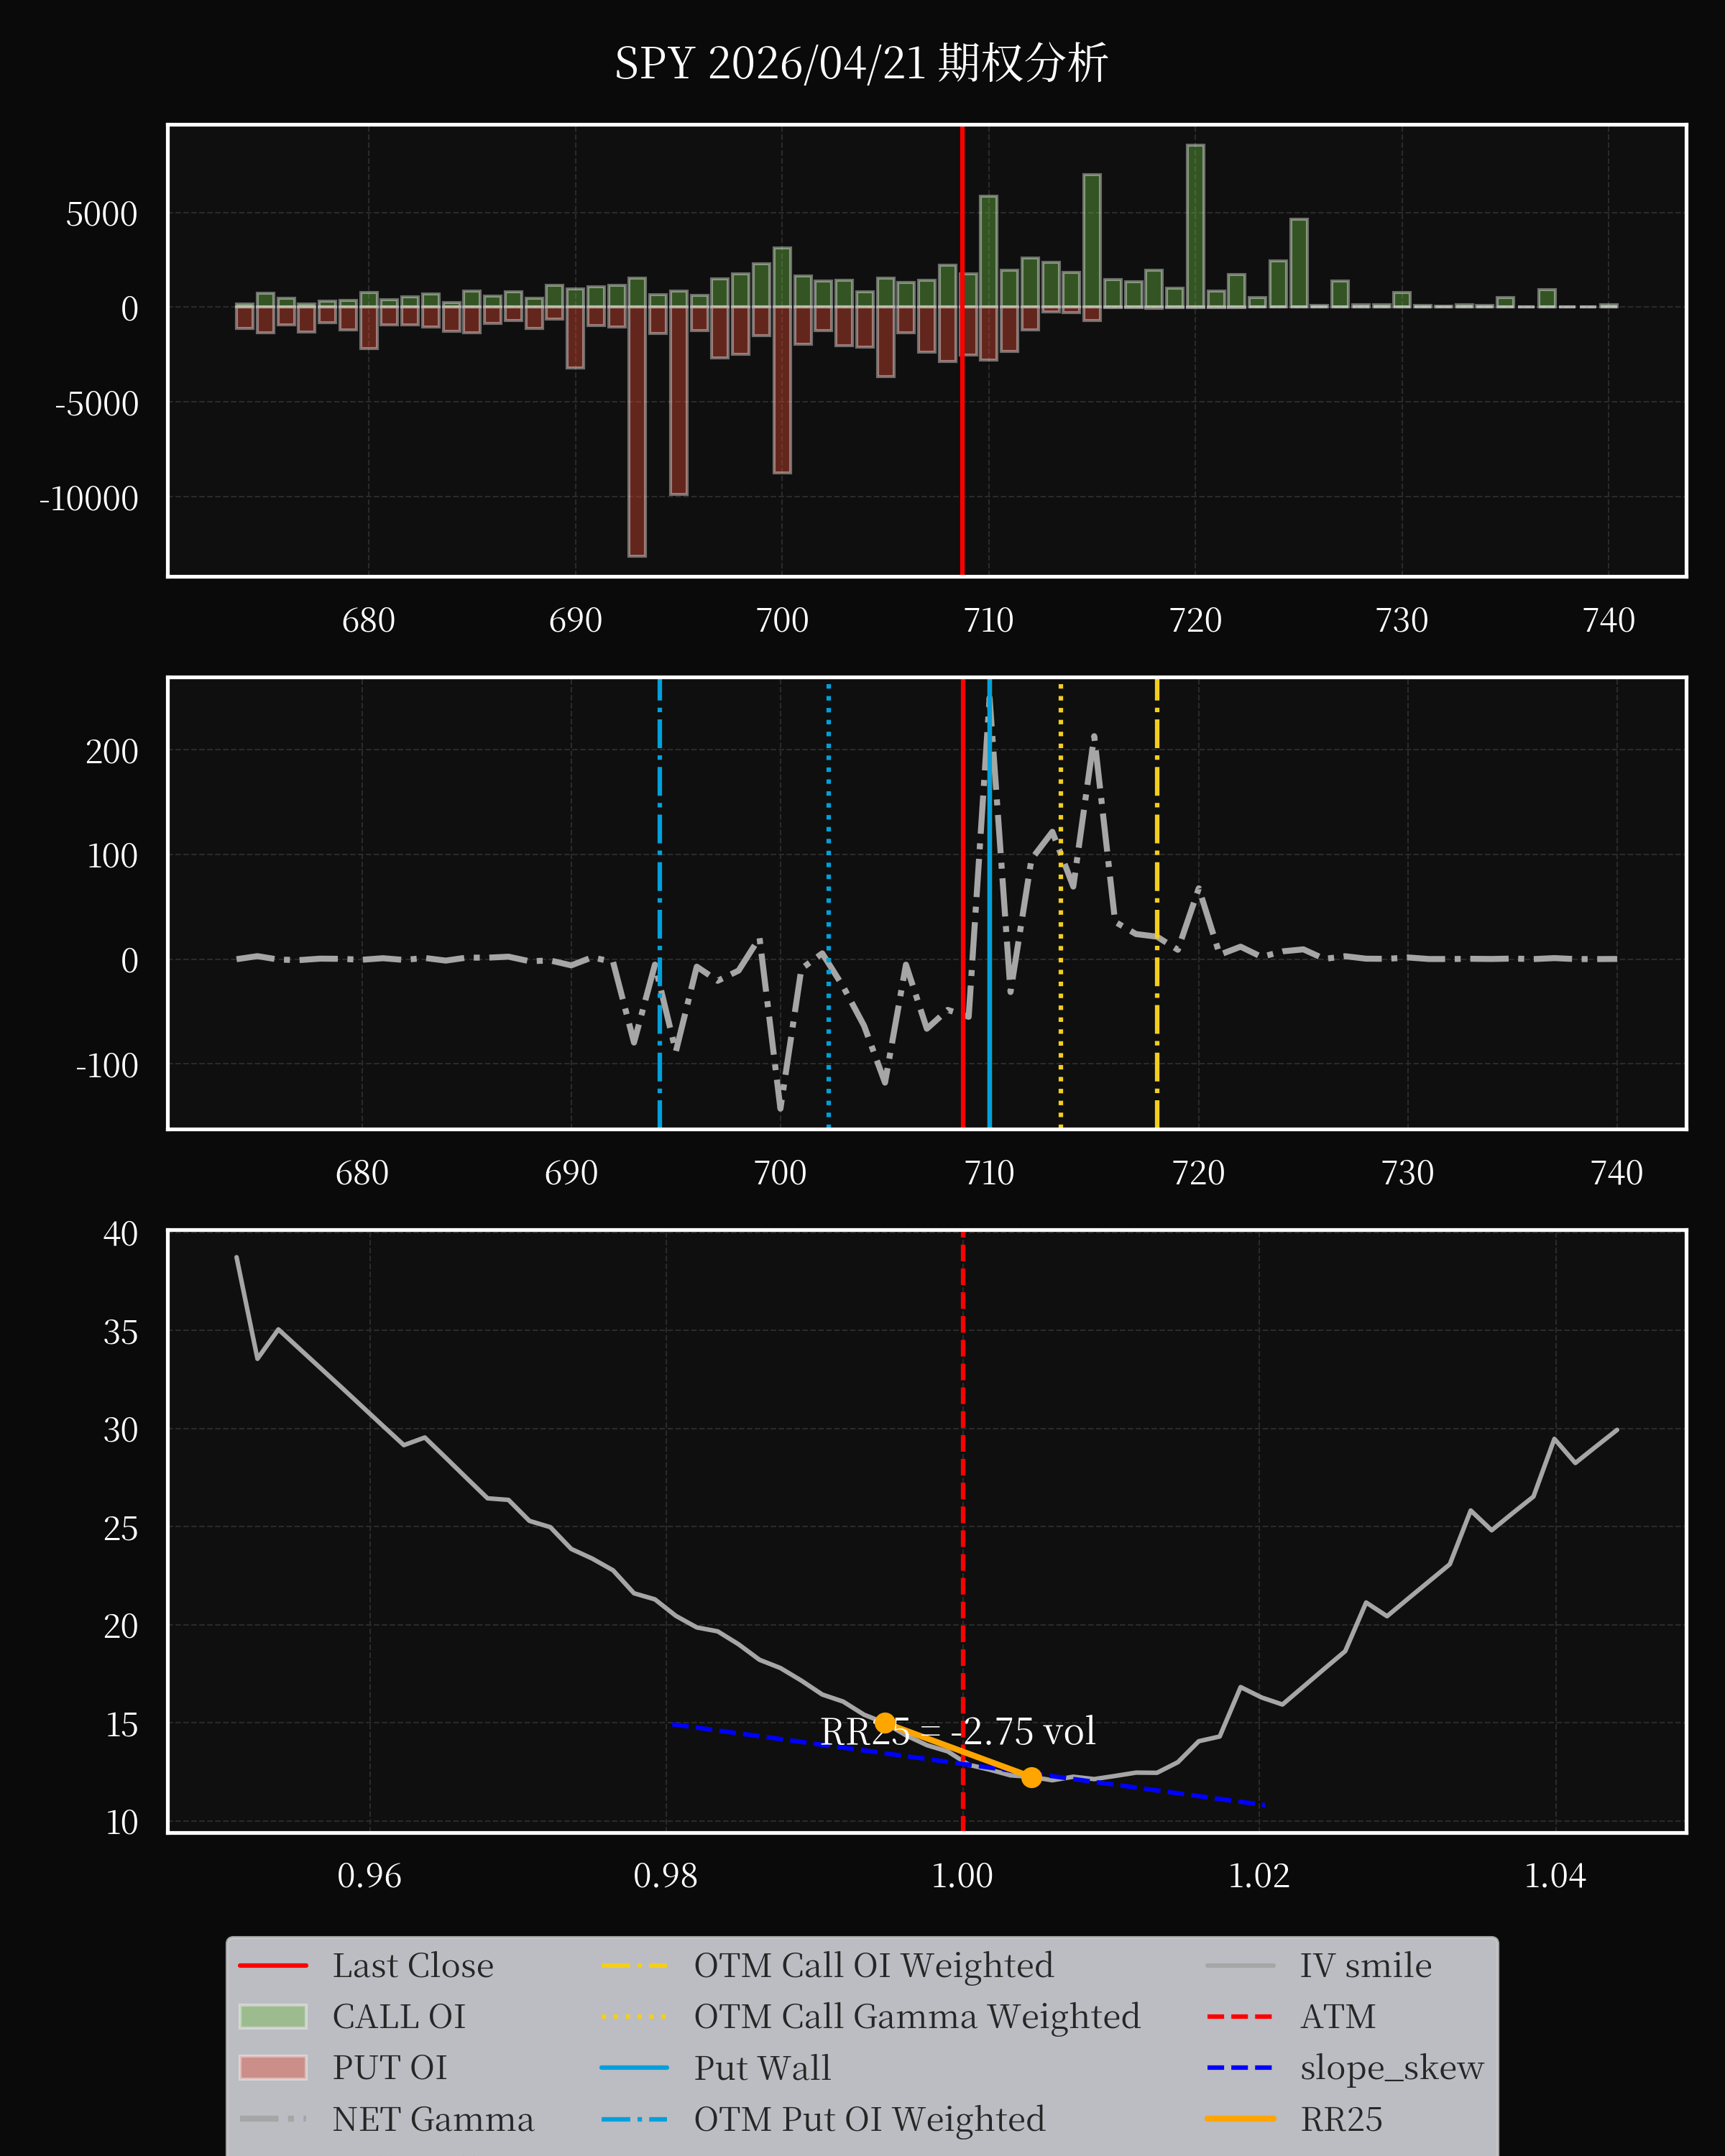Click the put OI bar at strike 700

(x=782, y=390)
